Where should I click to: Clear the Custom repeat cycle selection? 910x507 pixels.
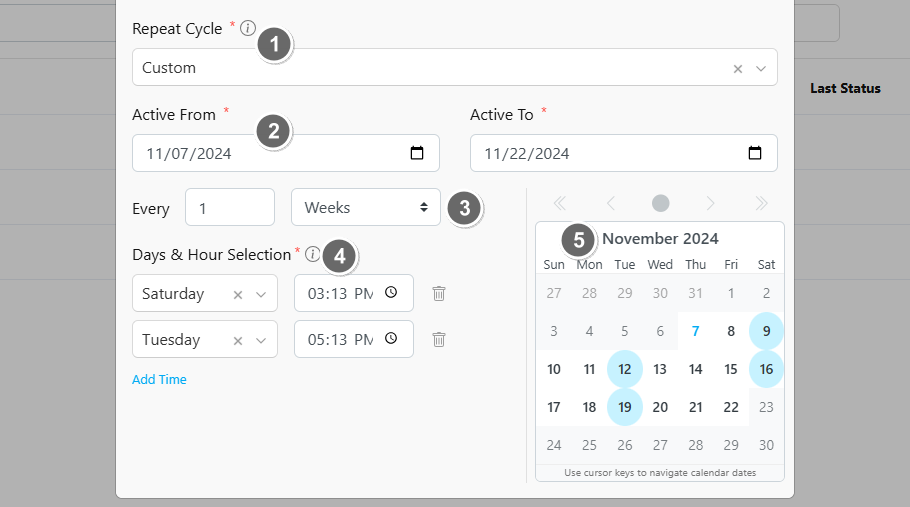pos(738,69)
